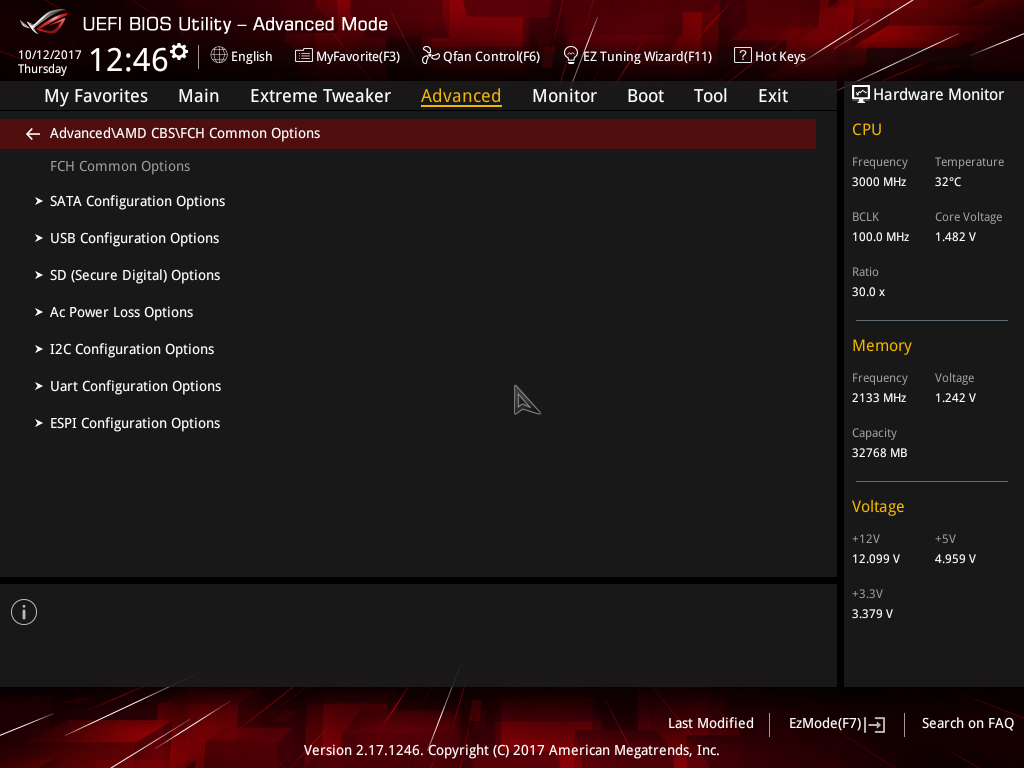Click the date 10/12/2017
Viewport: 1024px width, 768px height.
pos(50,55)
